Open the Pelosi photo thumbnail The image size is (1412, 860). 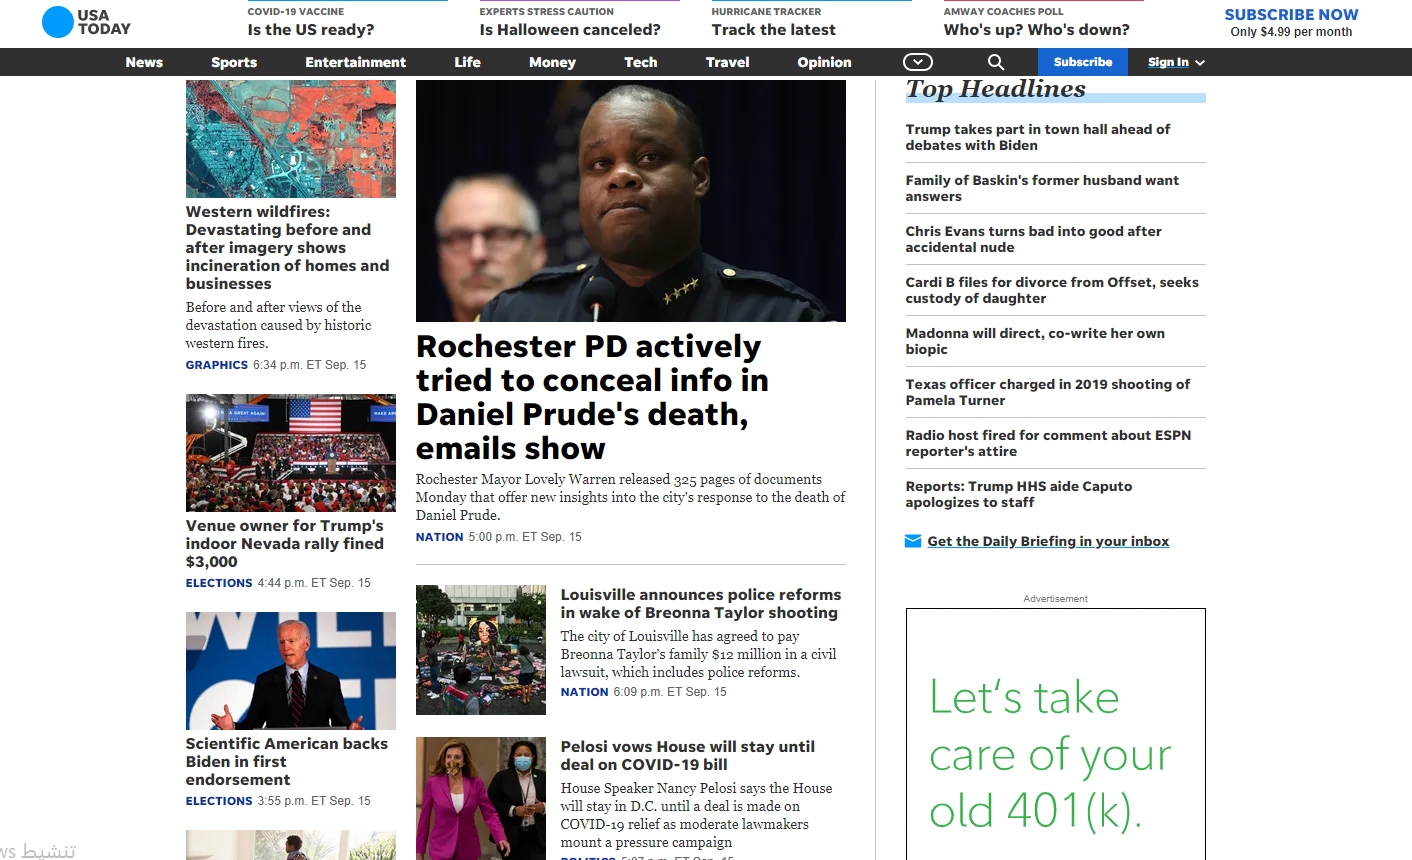pyautogui.click(x=481, y=798)
